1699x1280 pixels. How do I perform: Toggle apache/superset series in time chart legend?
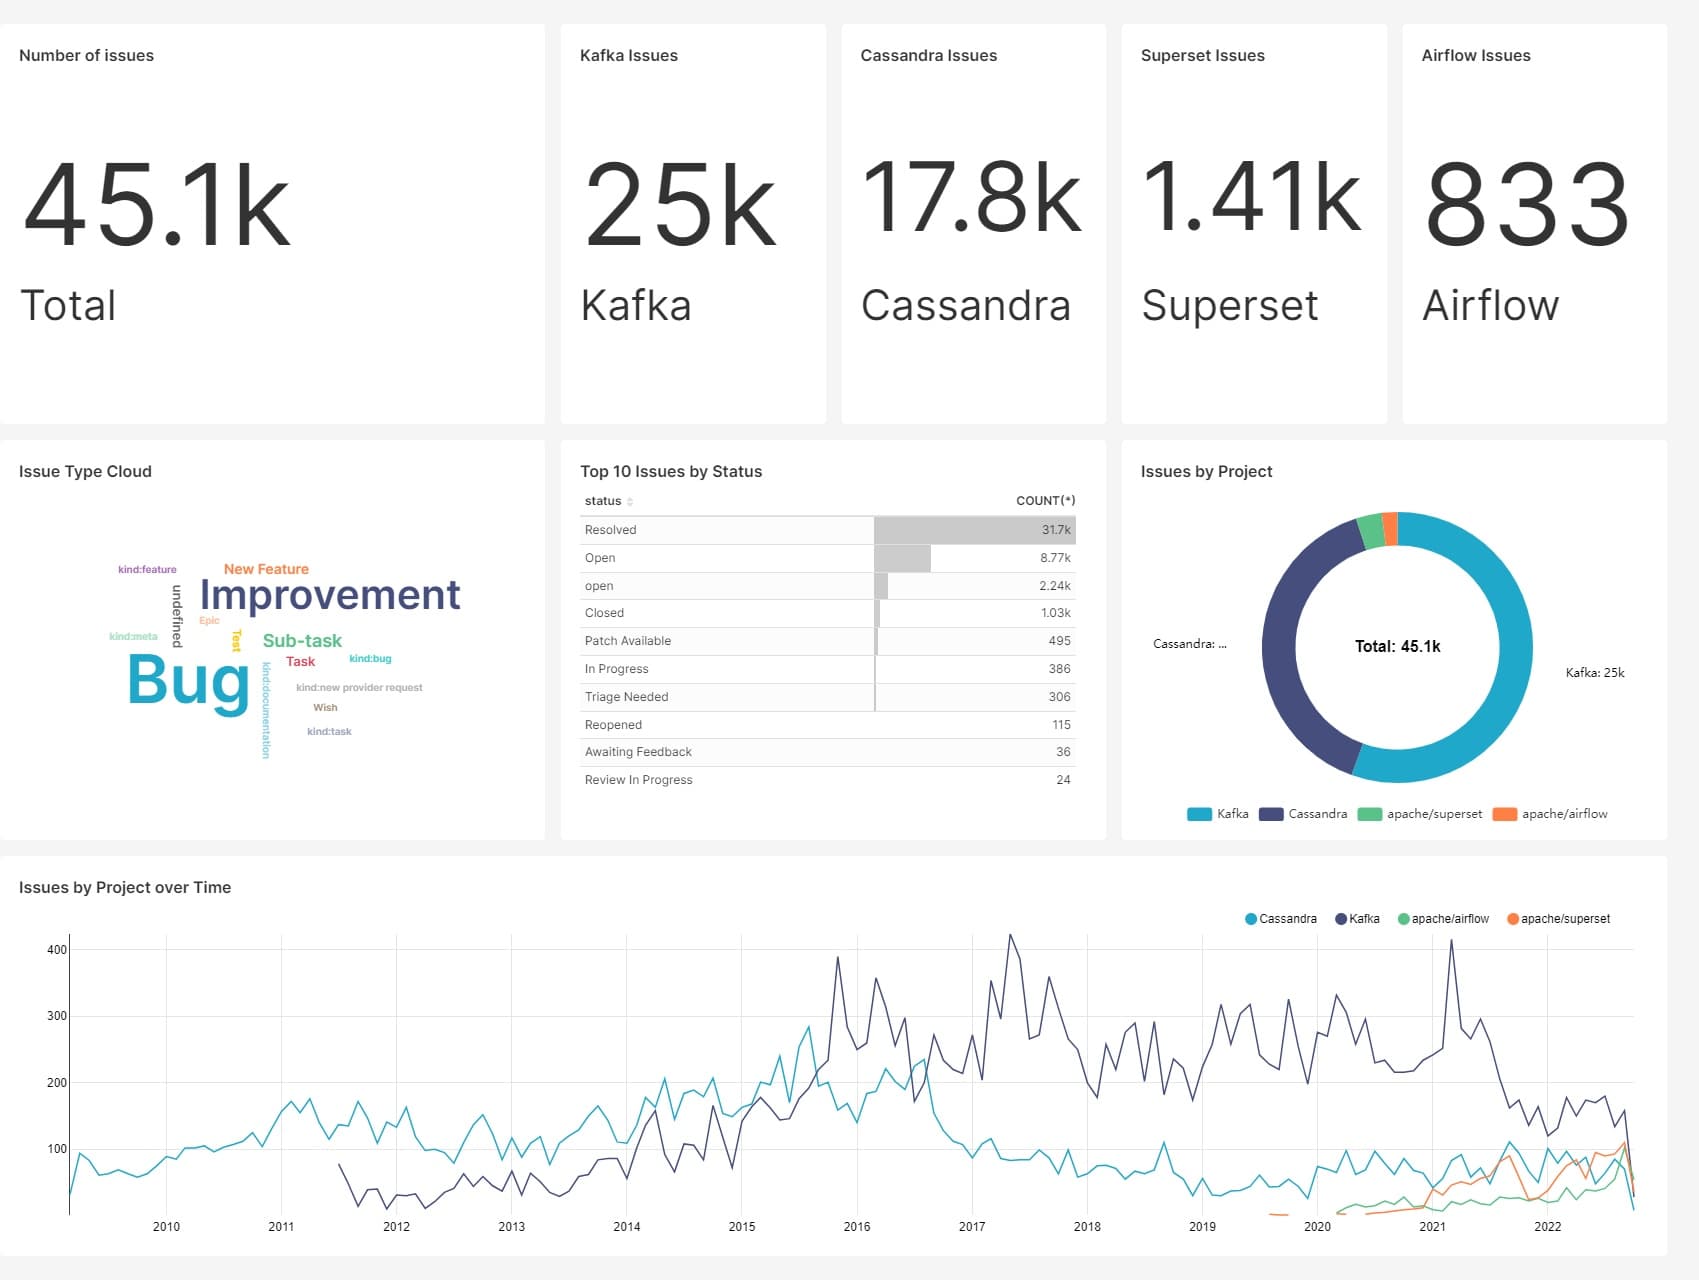[x=1558, y=919]
